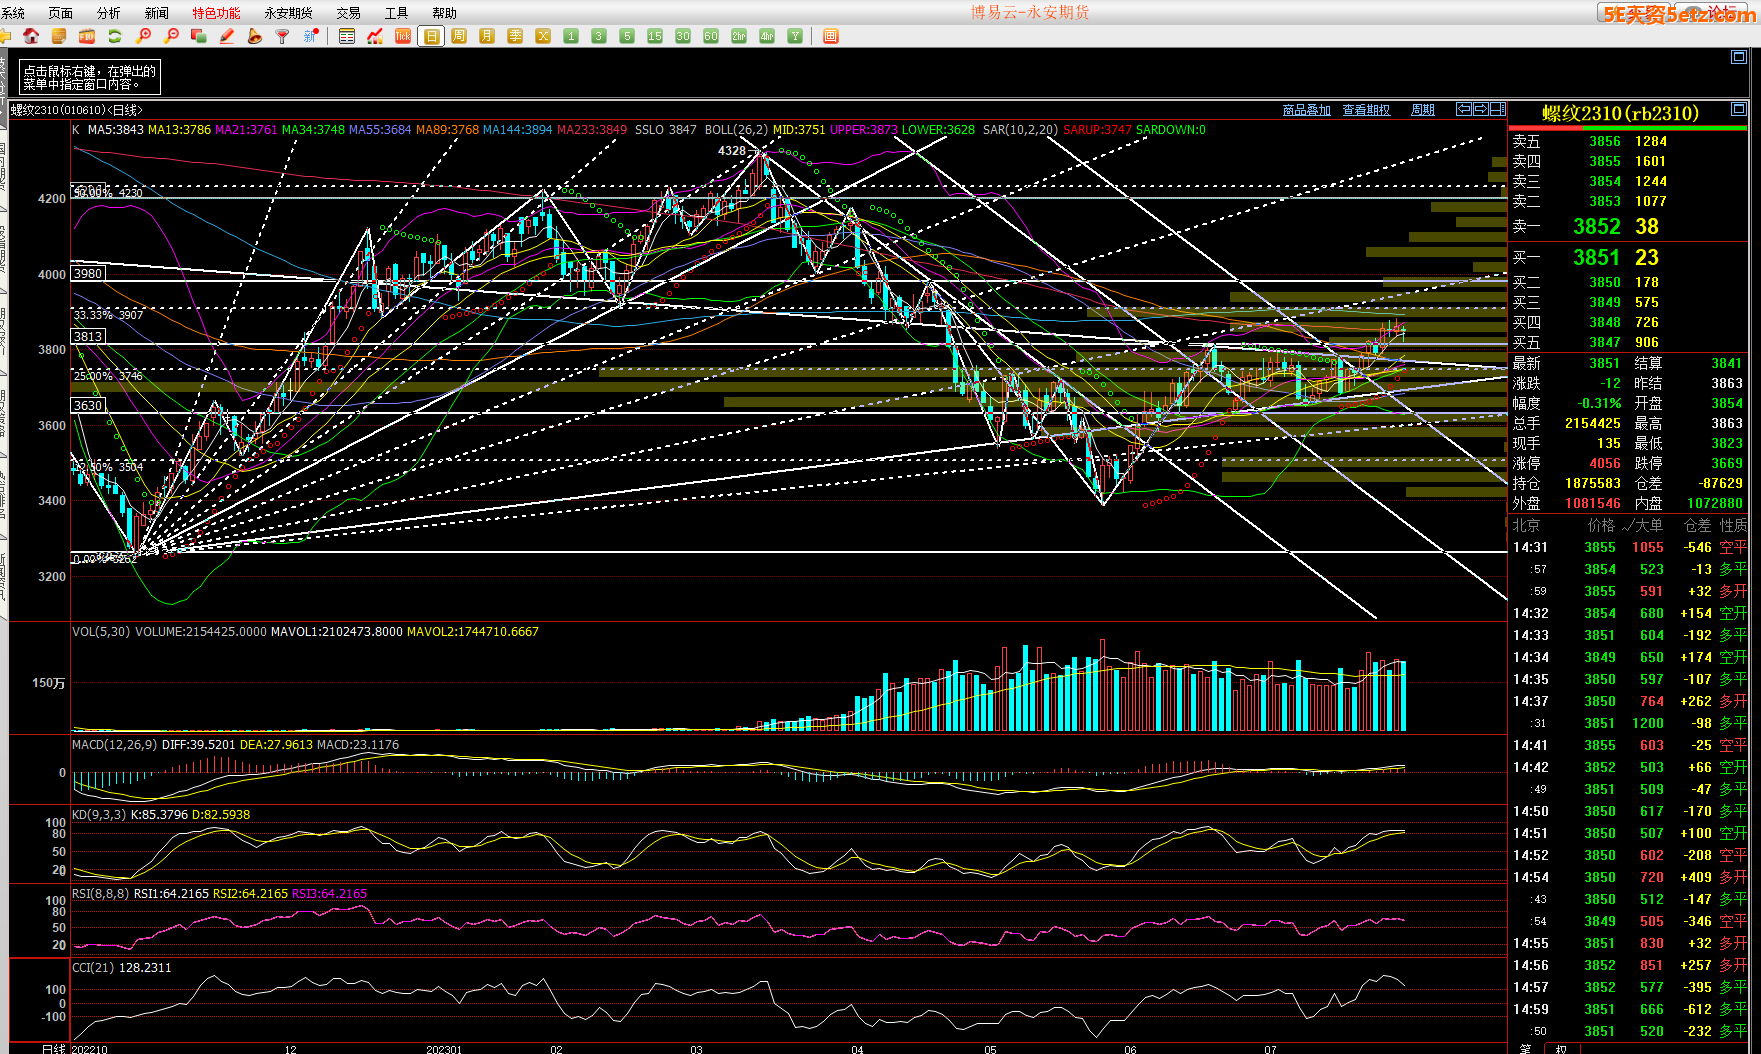This screenshot has width=1761, height=1054.
Task: Click the 3980 price label box
Action: click(x=88, y=273)
